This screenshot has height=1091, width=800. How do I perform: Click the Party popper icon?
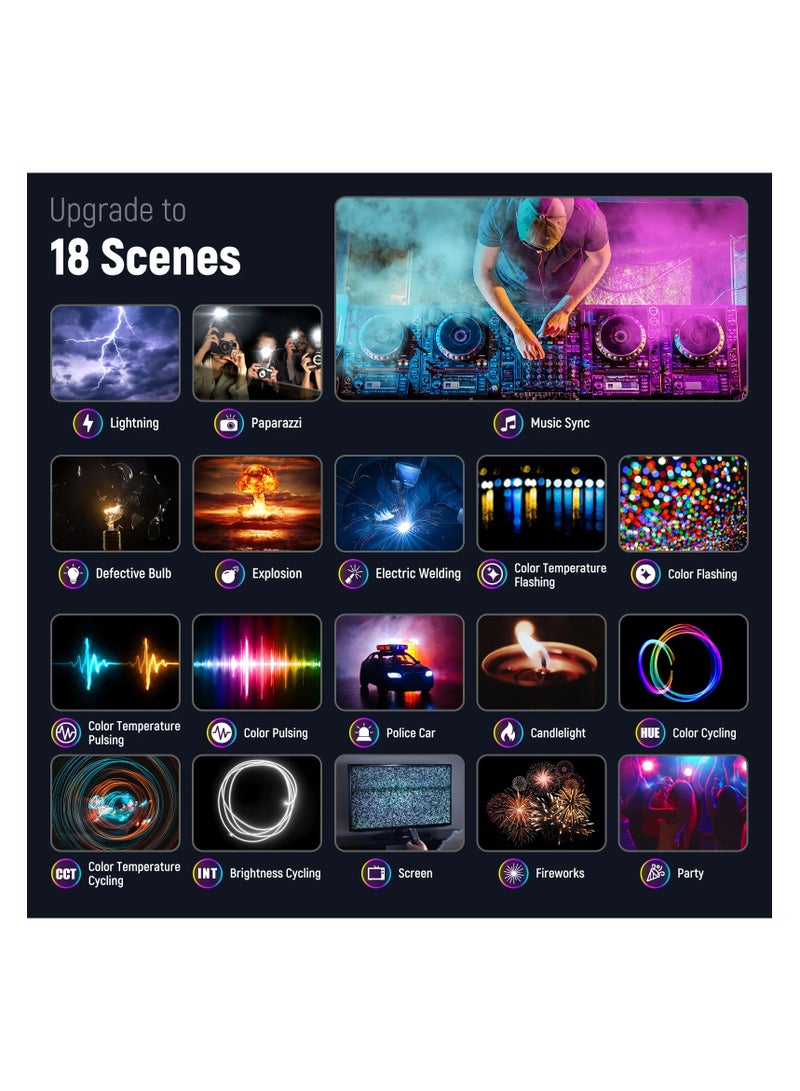(655, 873)
